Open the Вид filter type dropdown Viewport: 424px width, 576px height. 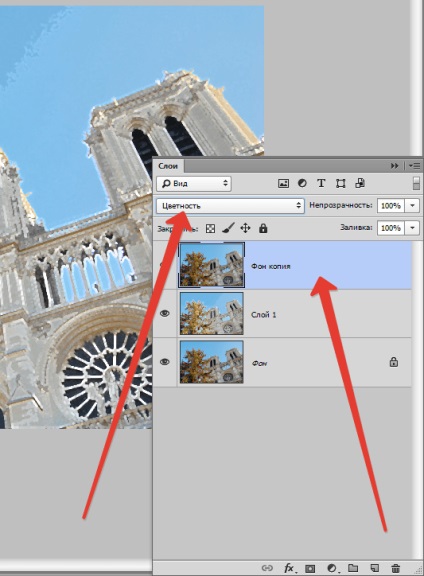(x=194, y=183)
